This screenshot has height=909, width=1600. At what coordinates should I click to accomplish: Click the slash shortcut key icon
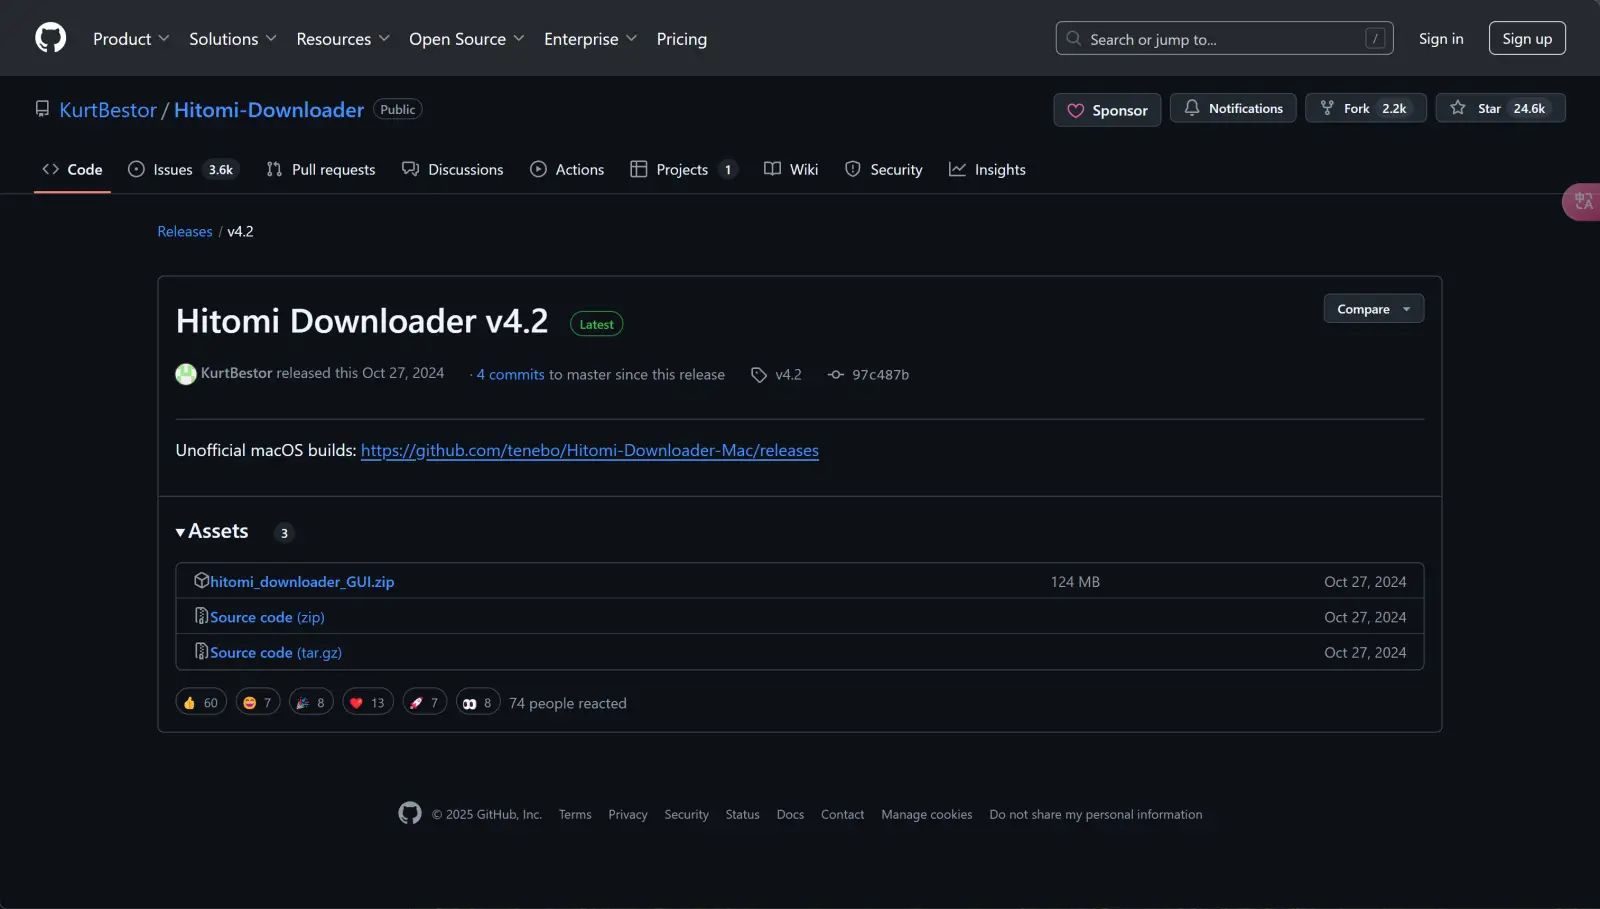tap(1375, 38)
